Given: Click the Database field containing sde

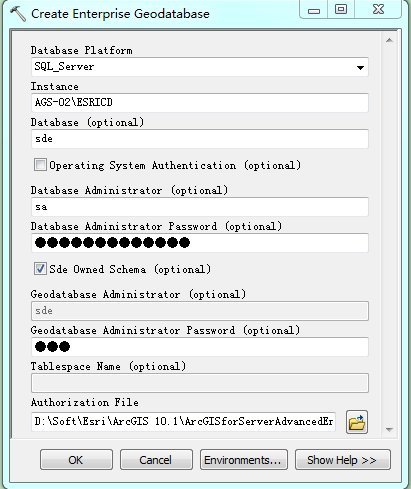Looking at the screenshot, I should (200, 139).
